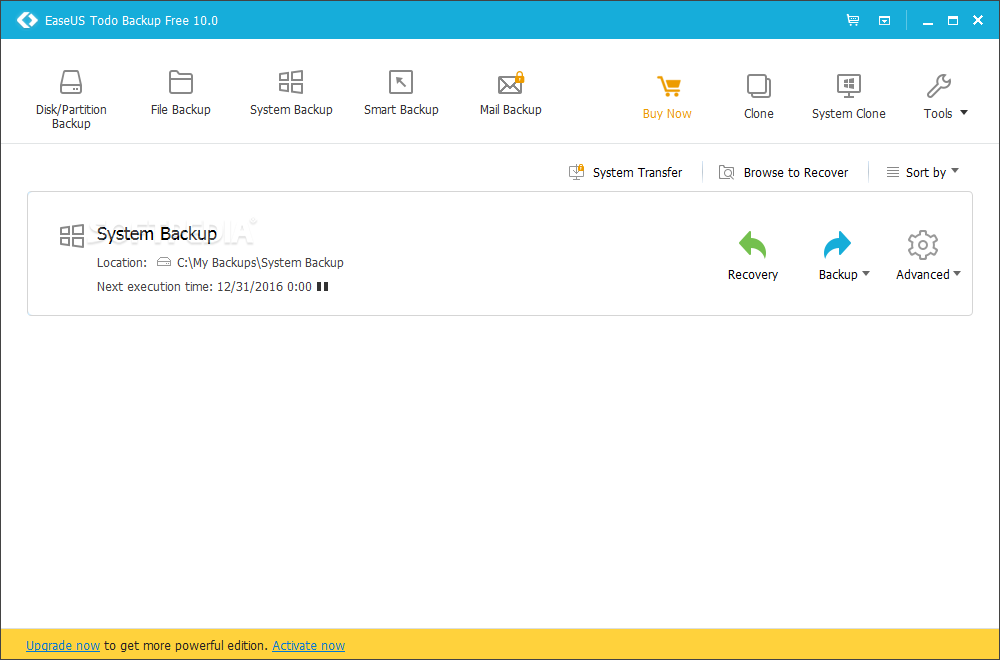This screenshot has height=660, width=1000.
Task: Launch System Backup from the toolbar
Action: pyautogui.click(x=291, y=92)
